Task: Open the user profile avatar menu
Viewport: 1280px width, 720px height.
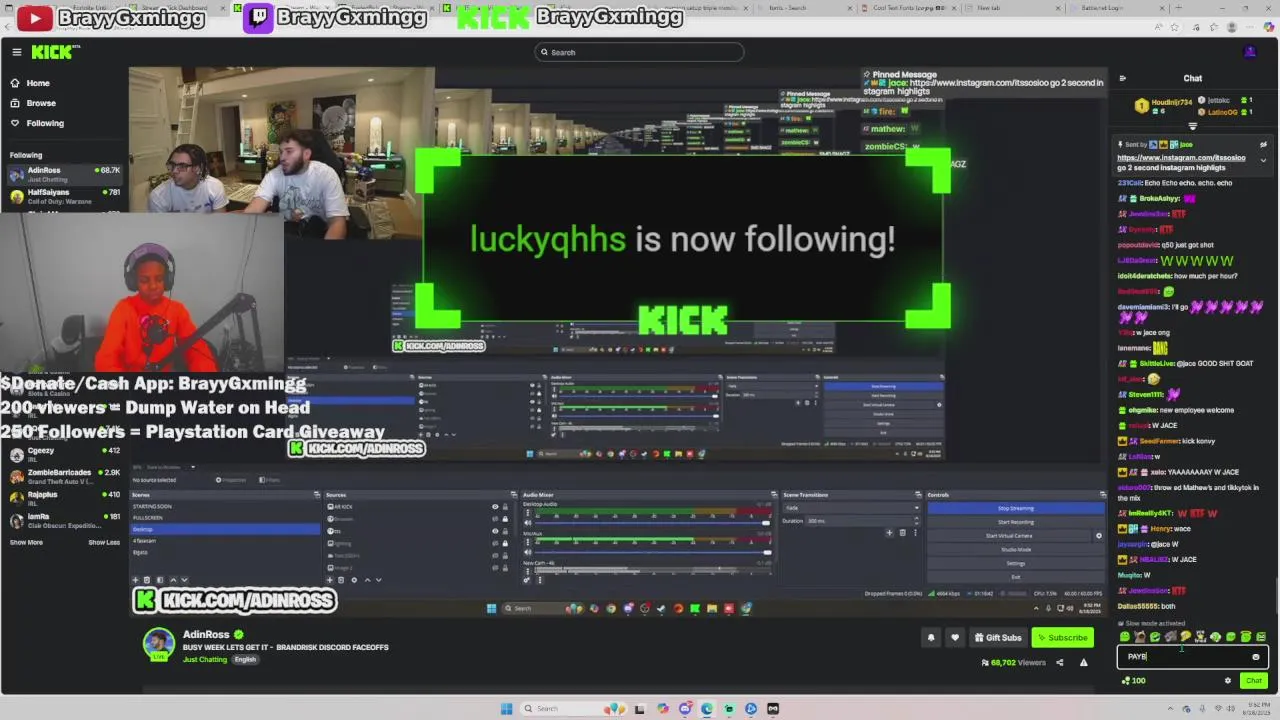Action: [1250, 52]
